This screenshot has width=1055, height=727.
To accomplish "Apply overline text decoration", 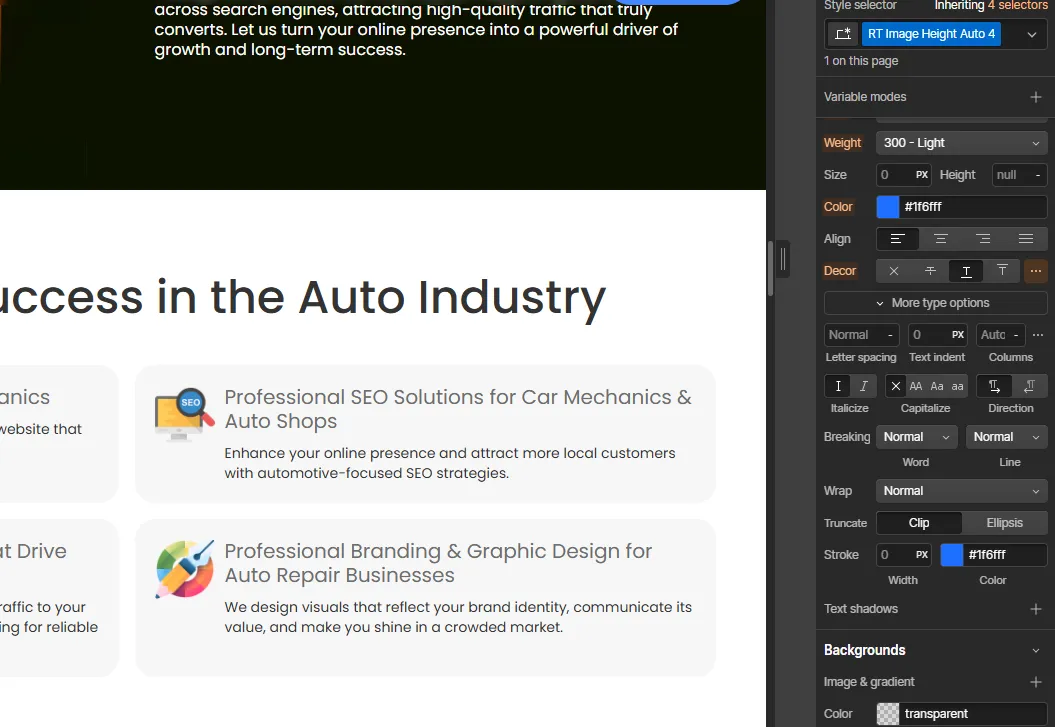I will tap(1002, 271).
